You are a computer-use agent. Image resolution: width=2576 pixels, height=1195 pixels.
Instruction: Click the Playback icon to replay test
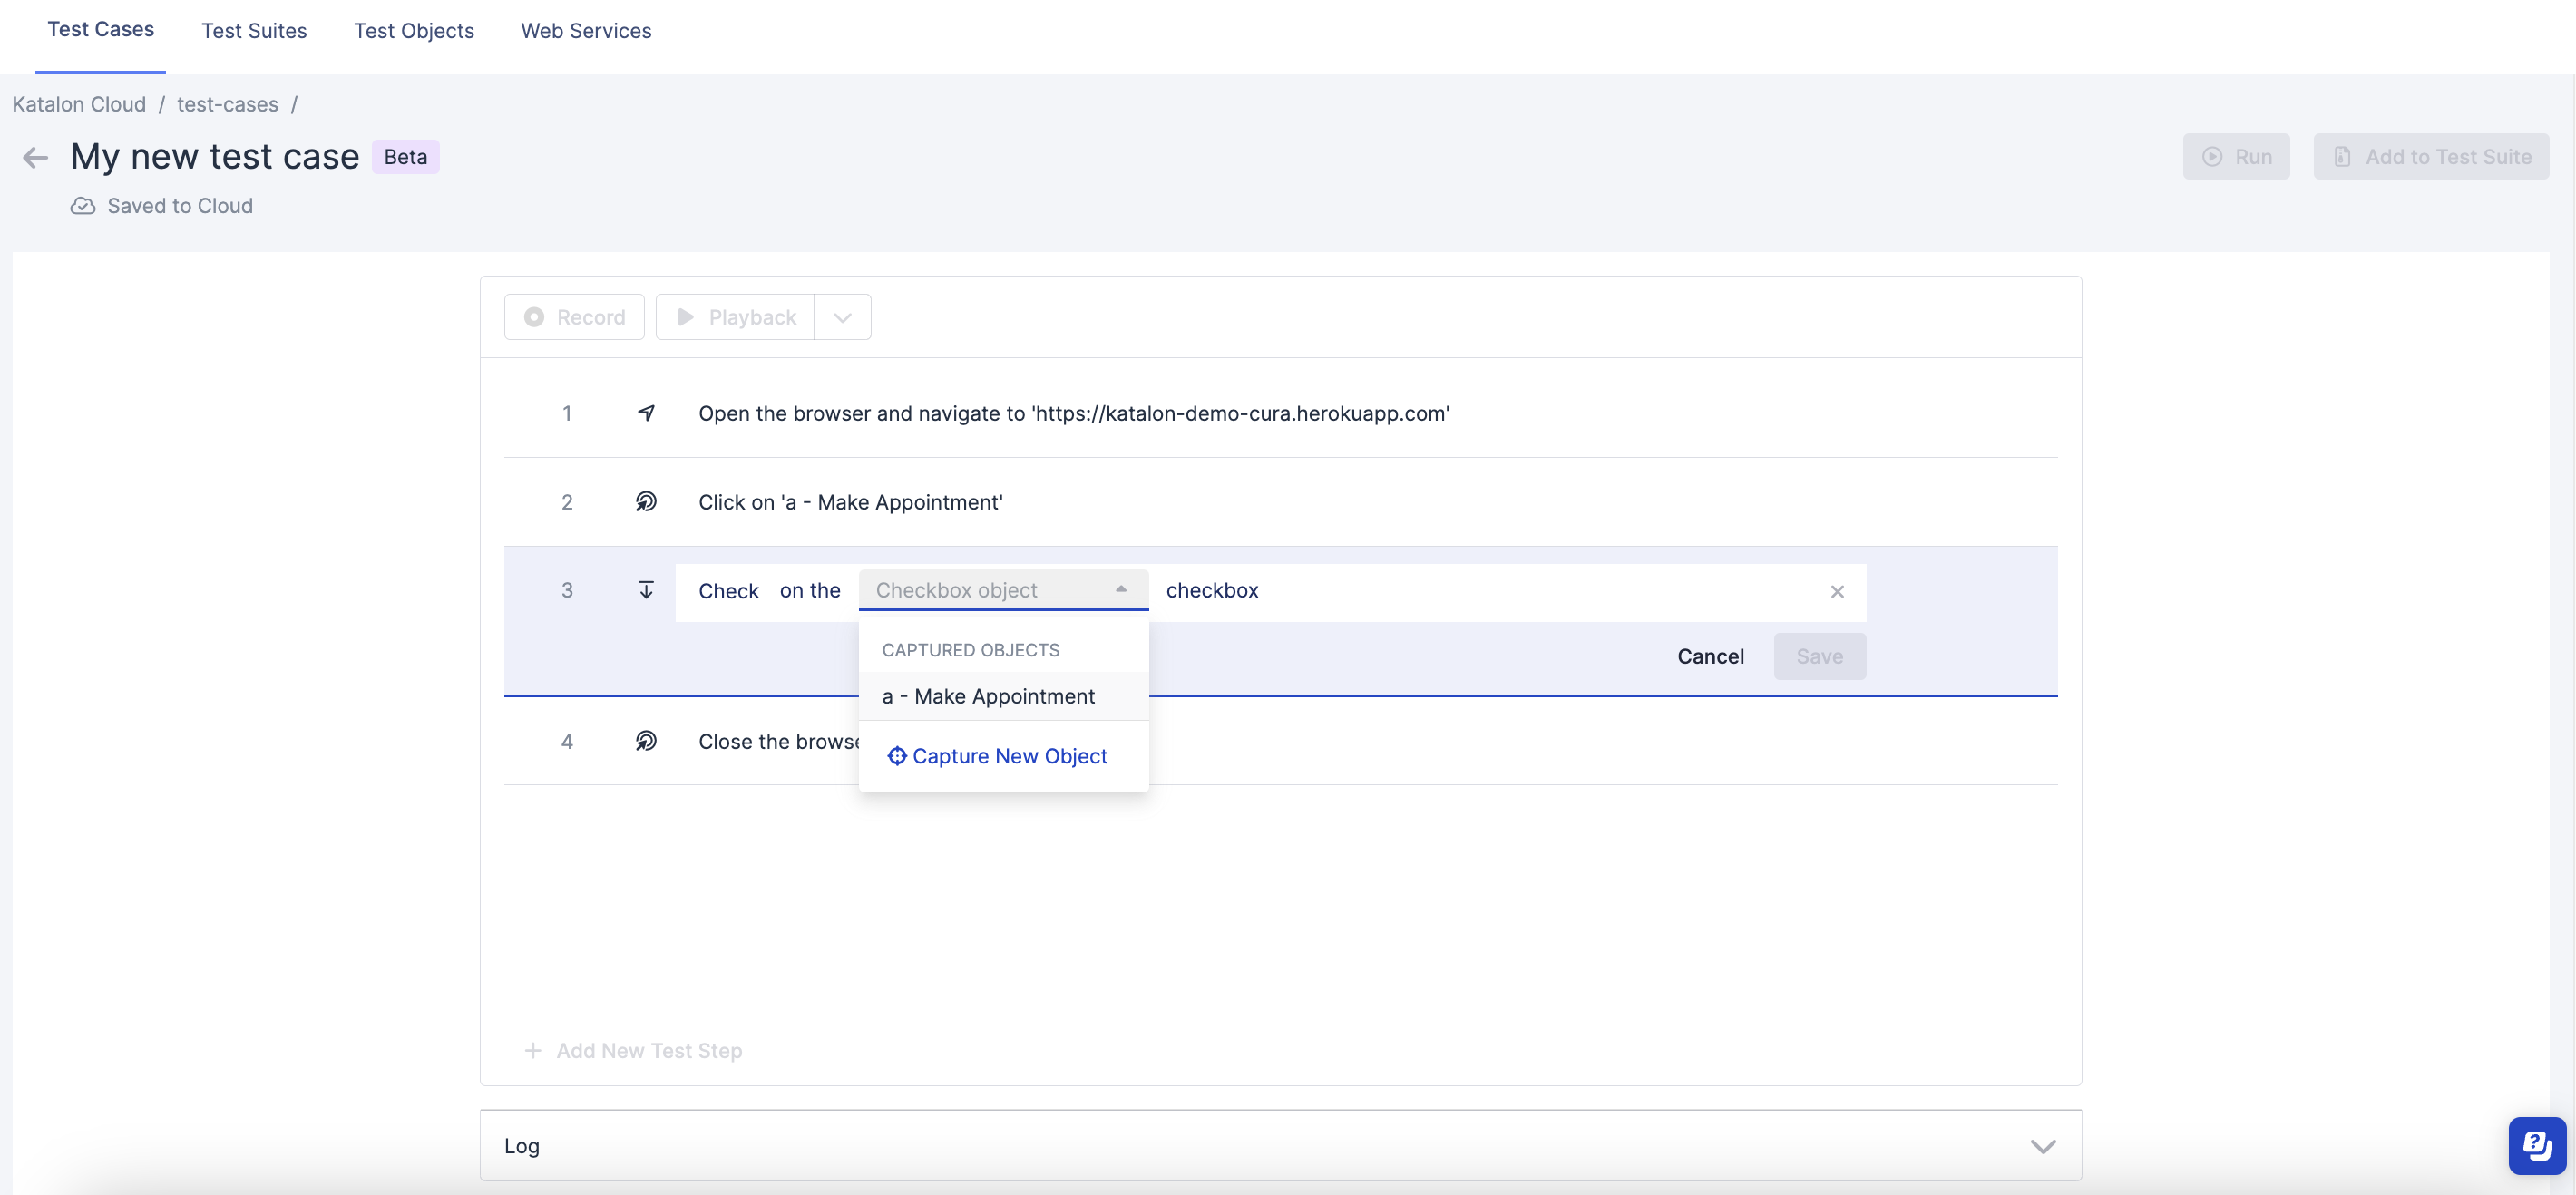click(x=685, y=316)
